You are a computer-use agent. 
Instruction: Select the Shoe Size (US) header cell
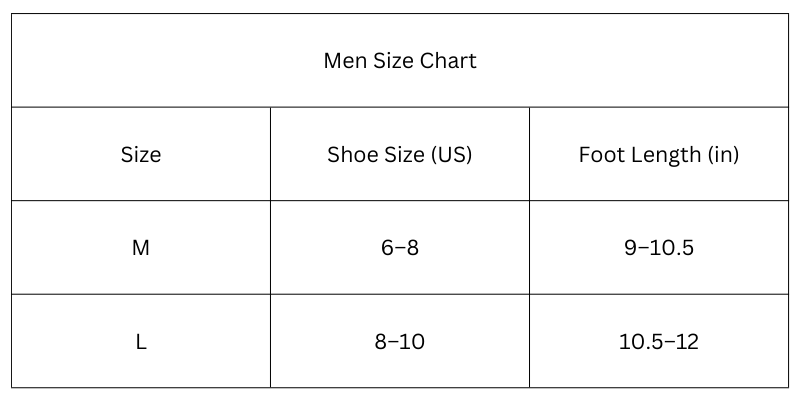[x=400, y=154]
